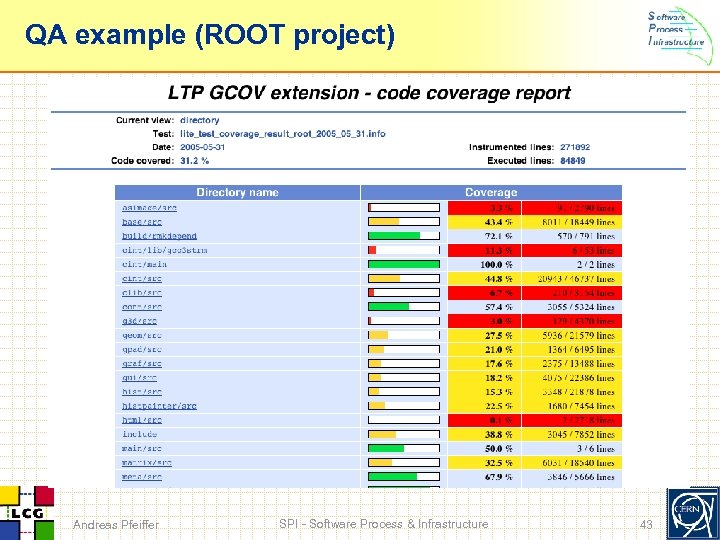Click the red g3d/src percentage cell
720x540 pixels.
tap(484, 321)
